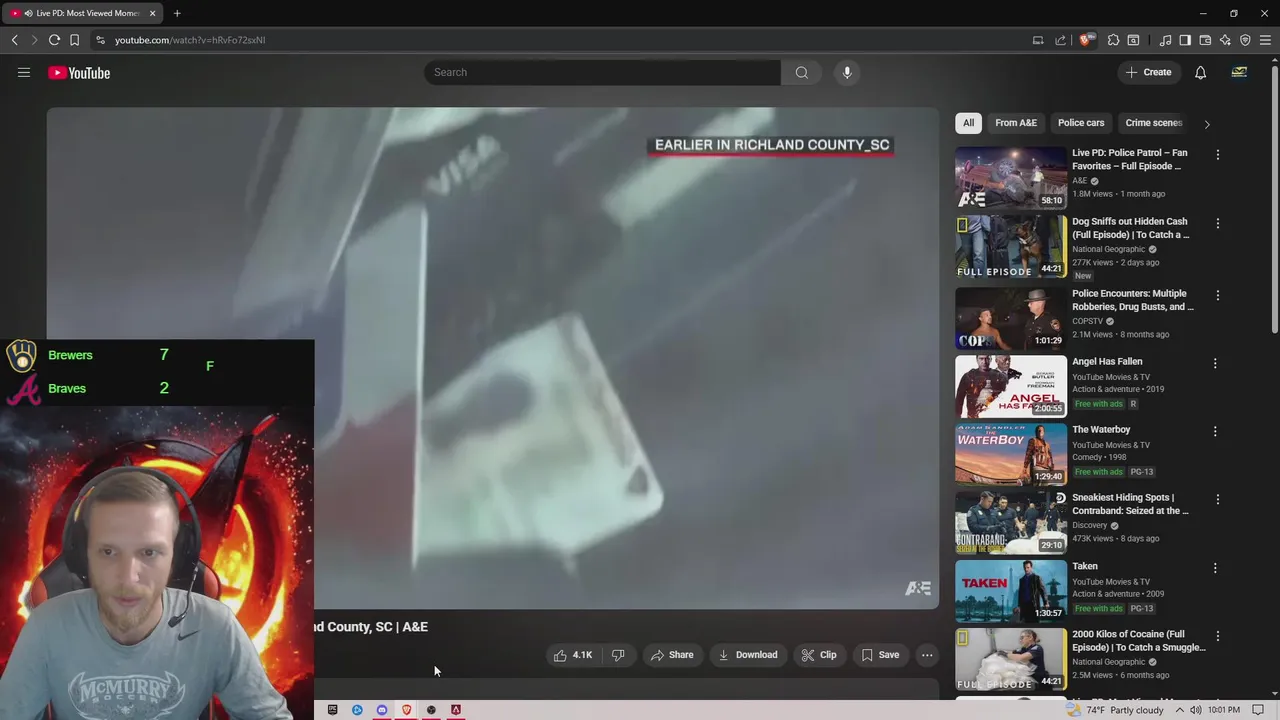Open YouTube notifications bell
This screenshot has width=1280, height=720.
click(x=1200, y=72)
